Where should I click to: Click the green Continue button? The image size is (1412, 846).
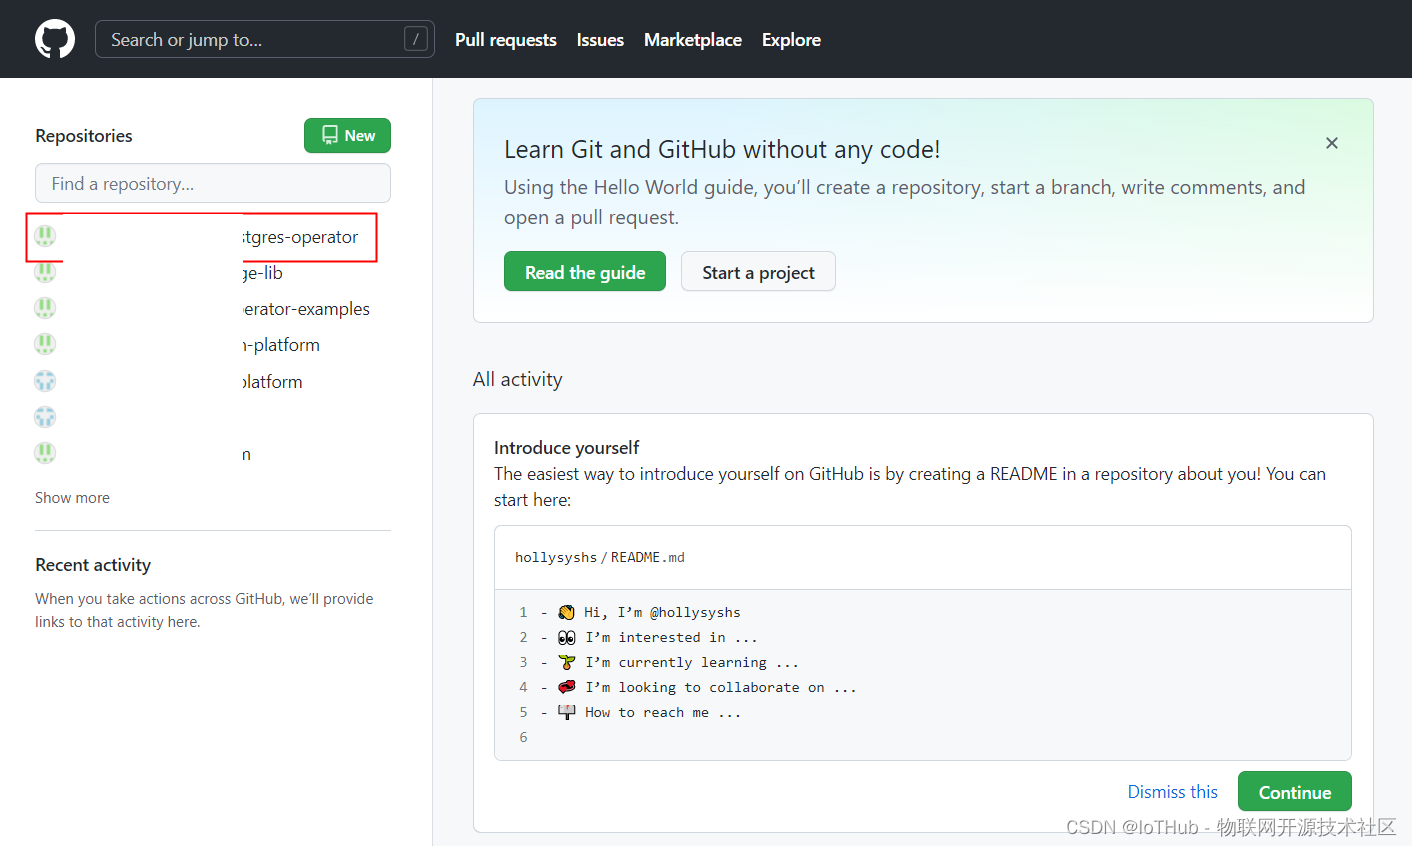click(1295, 792)
